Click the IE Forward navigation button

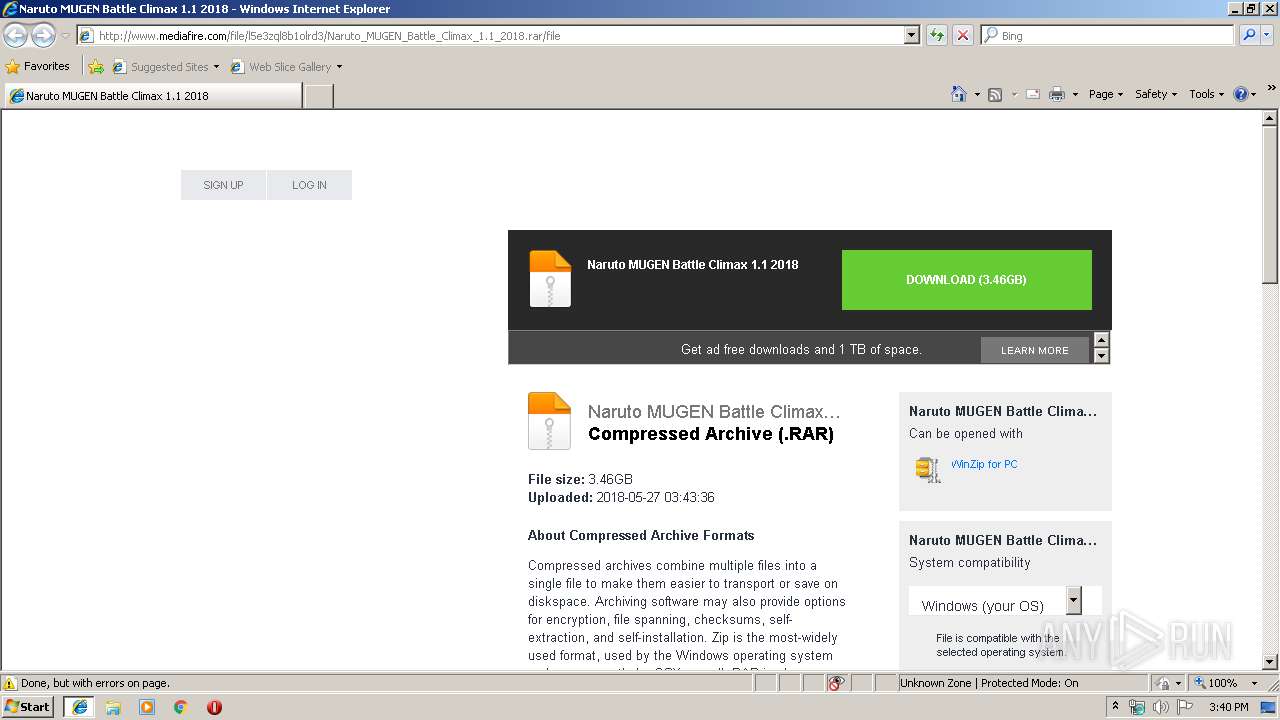click(43, 36)
